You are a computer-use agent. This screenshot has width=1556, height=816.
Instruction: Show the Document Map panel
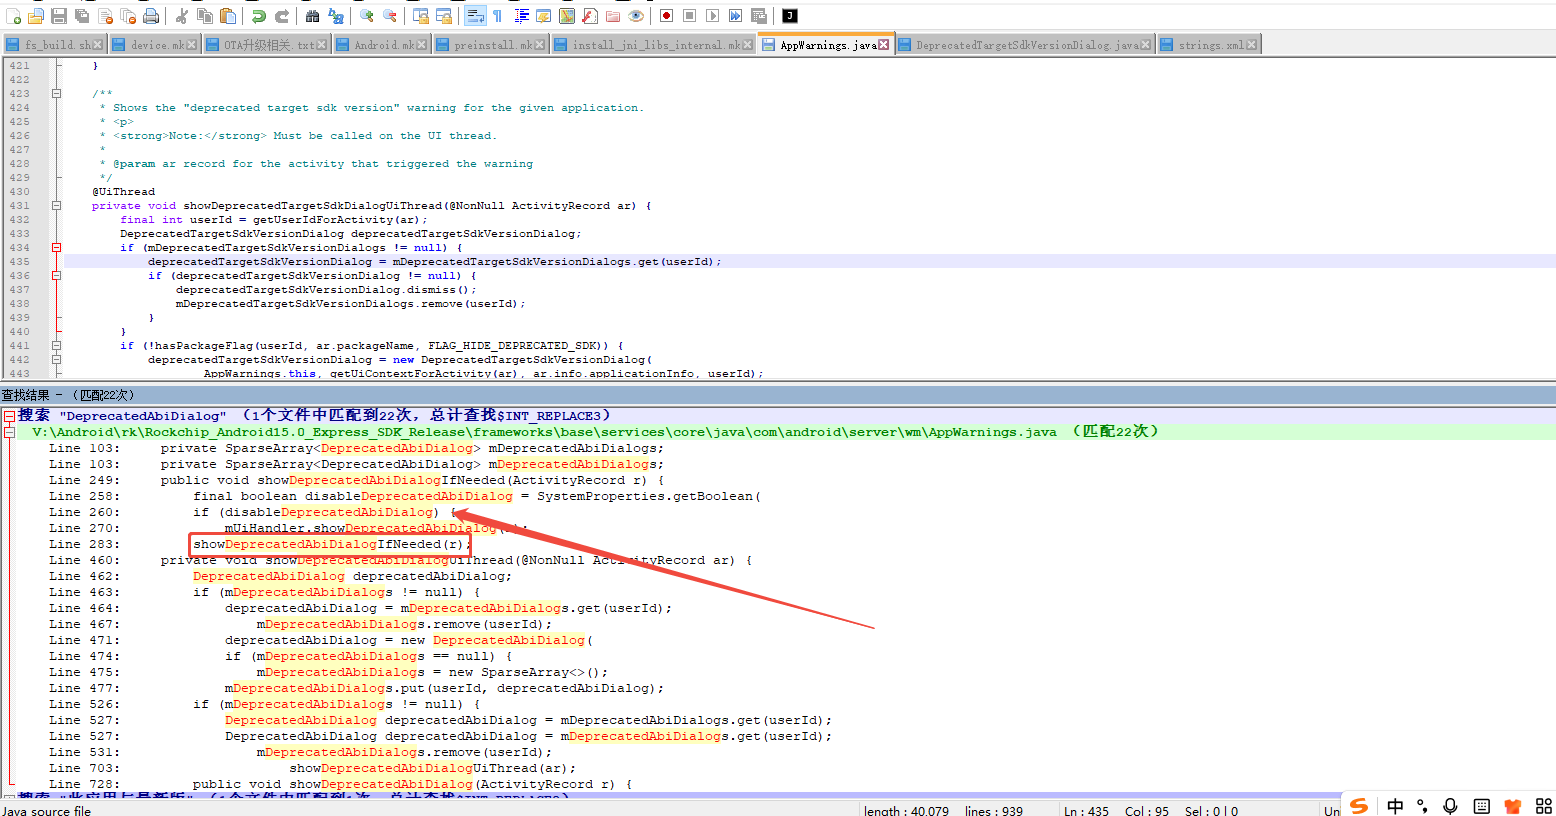pos(567,16)
